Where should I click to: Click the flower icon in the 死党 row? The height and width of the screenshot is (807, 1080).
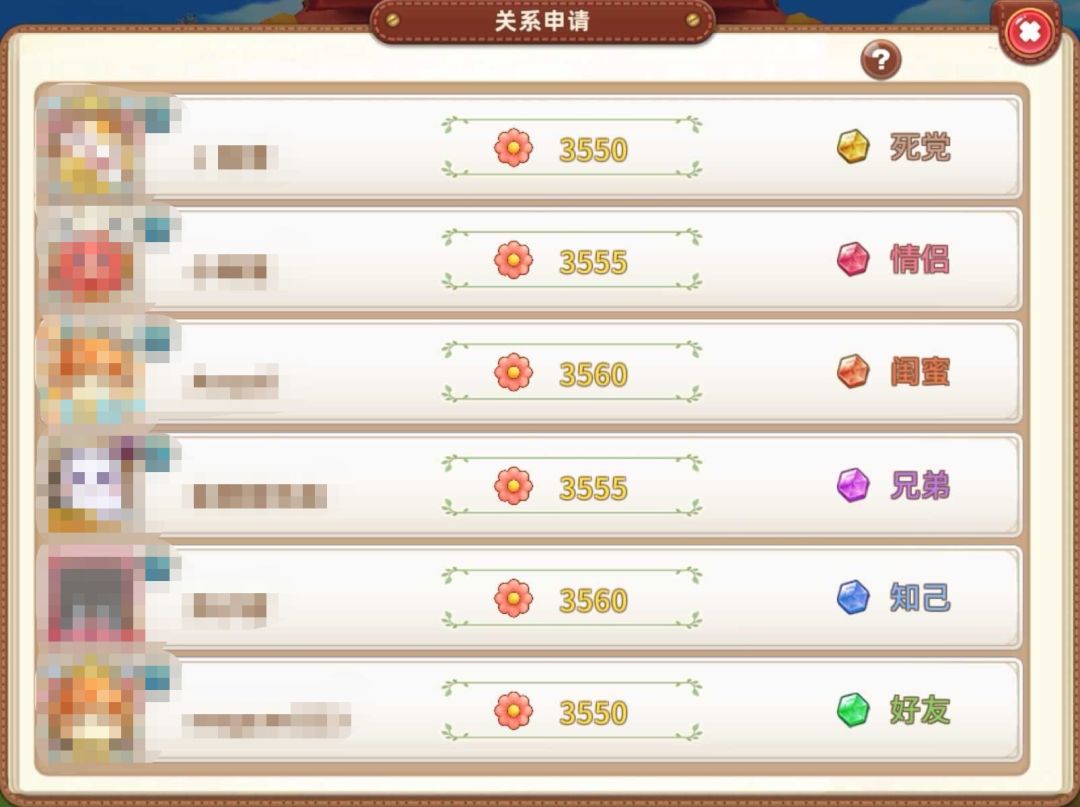513,148
